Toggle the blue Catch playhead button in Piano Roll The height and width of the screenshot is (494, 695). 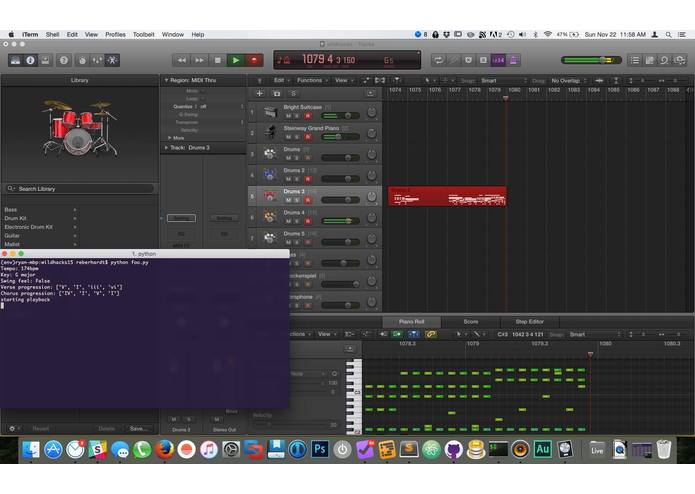click(x=414, y=334)
